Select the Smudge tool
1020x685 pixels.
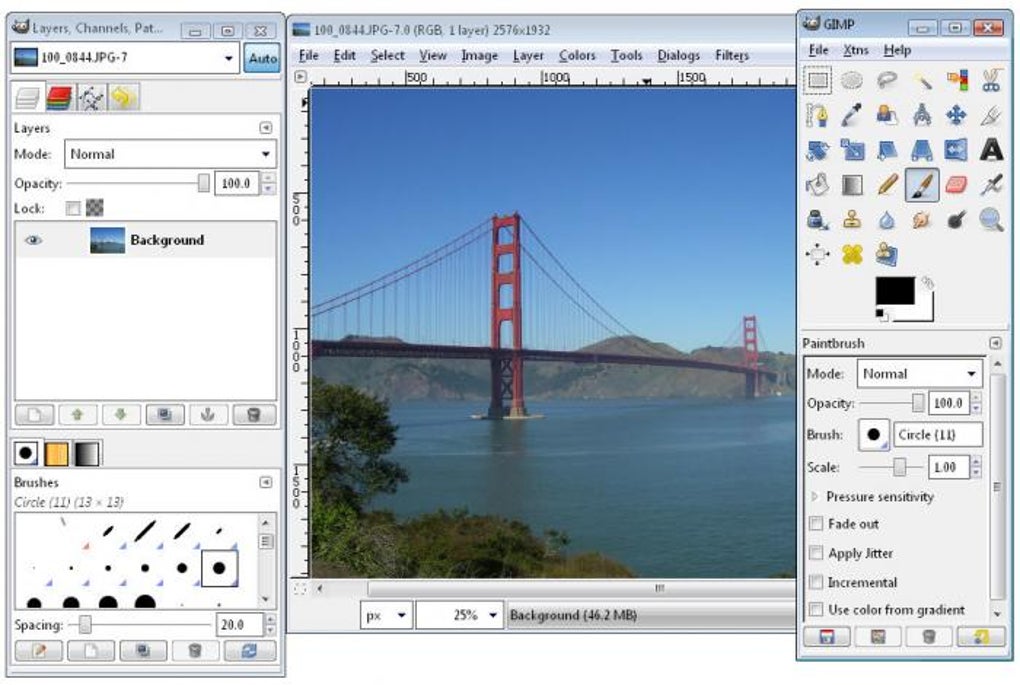(922, 220)
